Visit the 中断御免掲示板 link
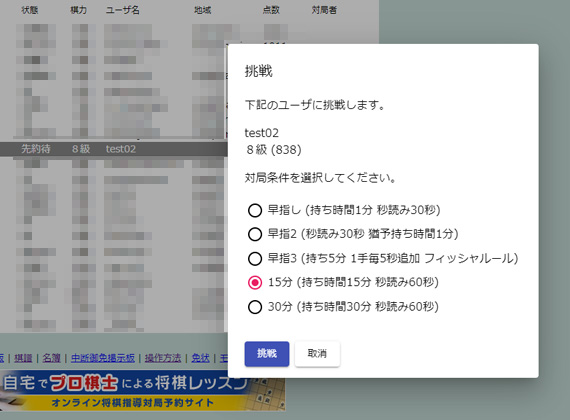570x420 pixels. click(x=103, y=358)
